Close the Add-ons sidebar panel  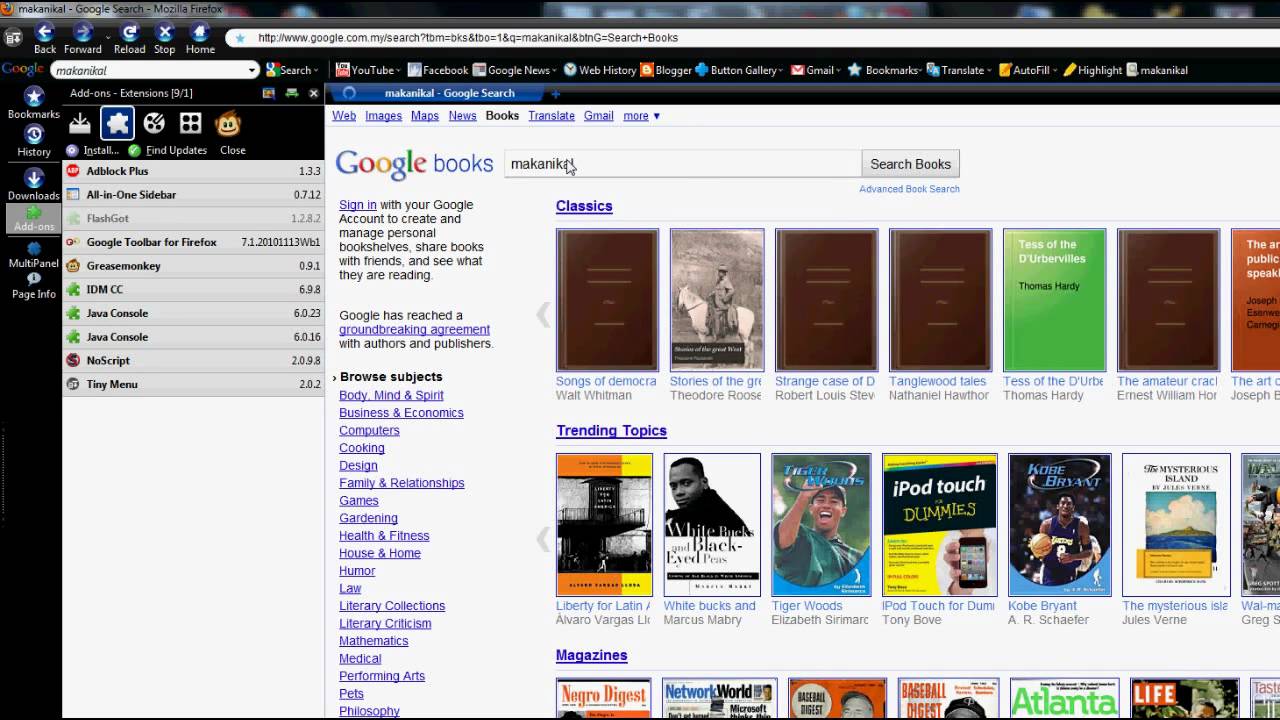point(313,93)
